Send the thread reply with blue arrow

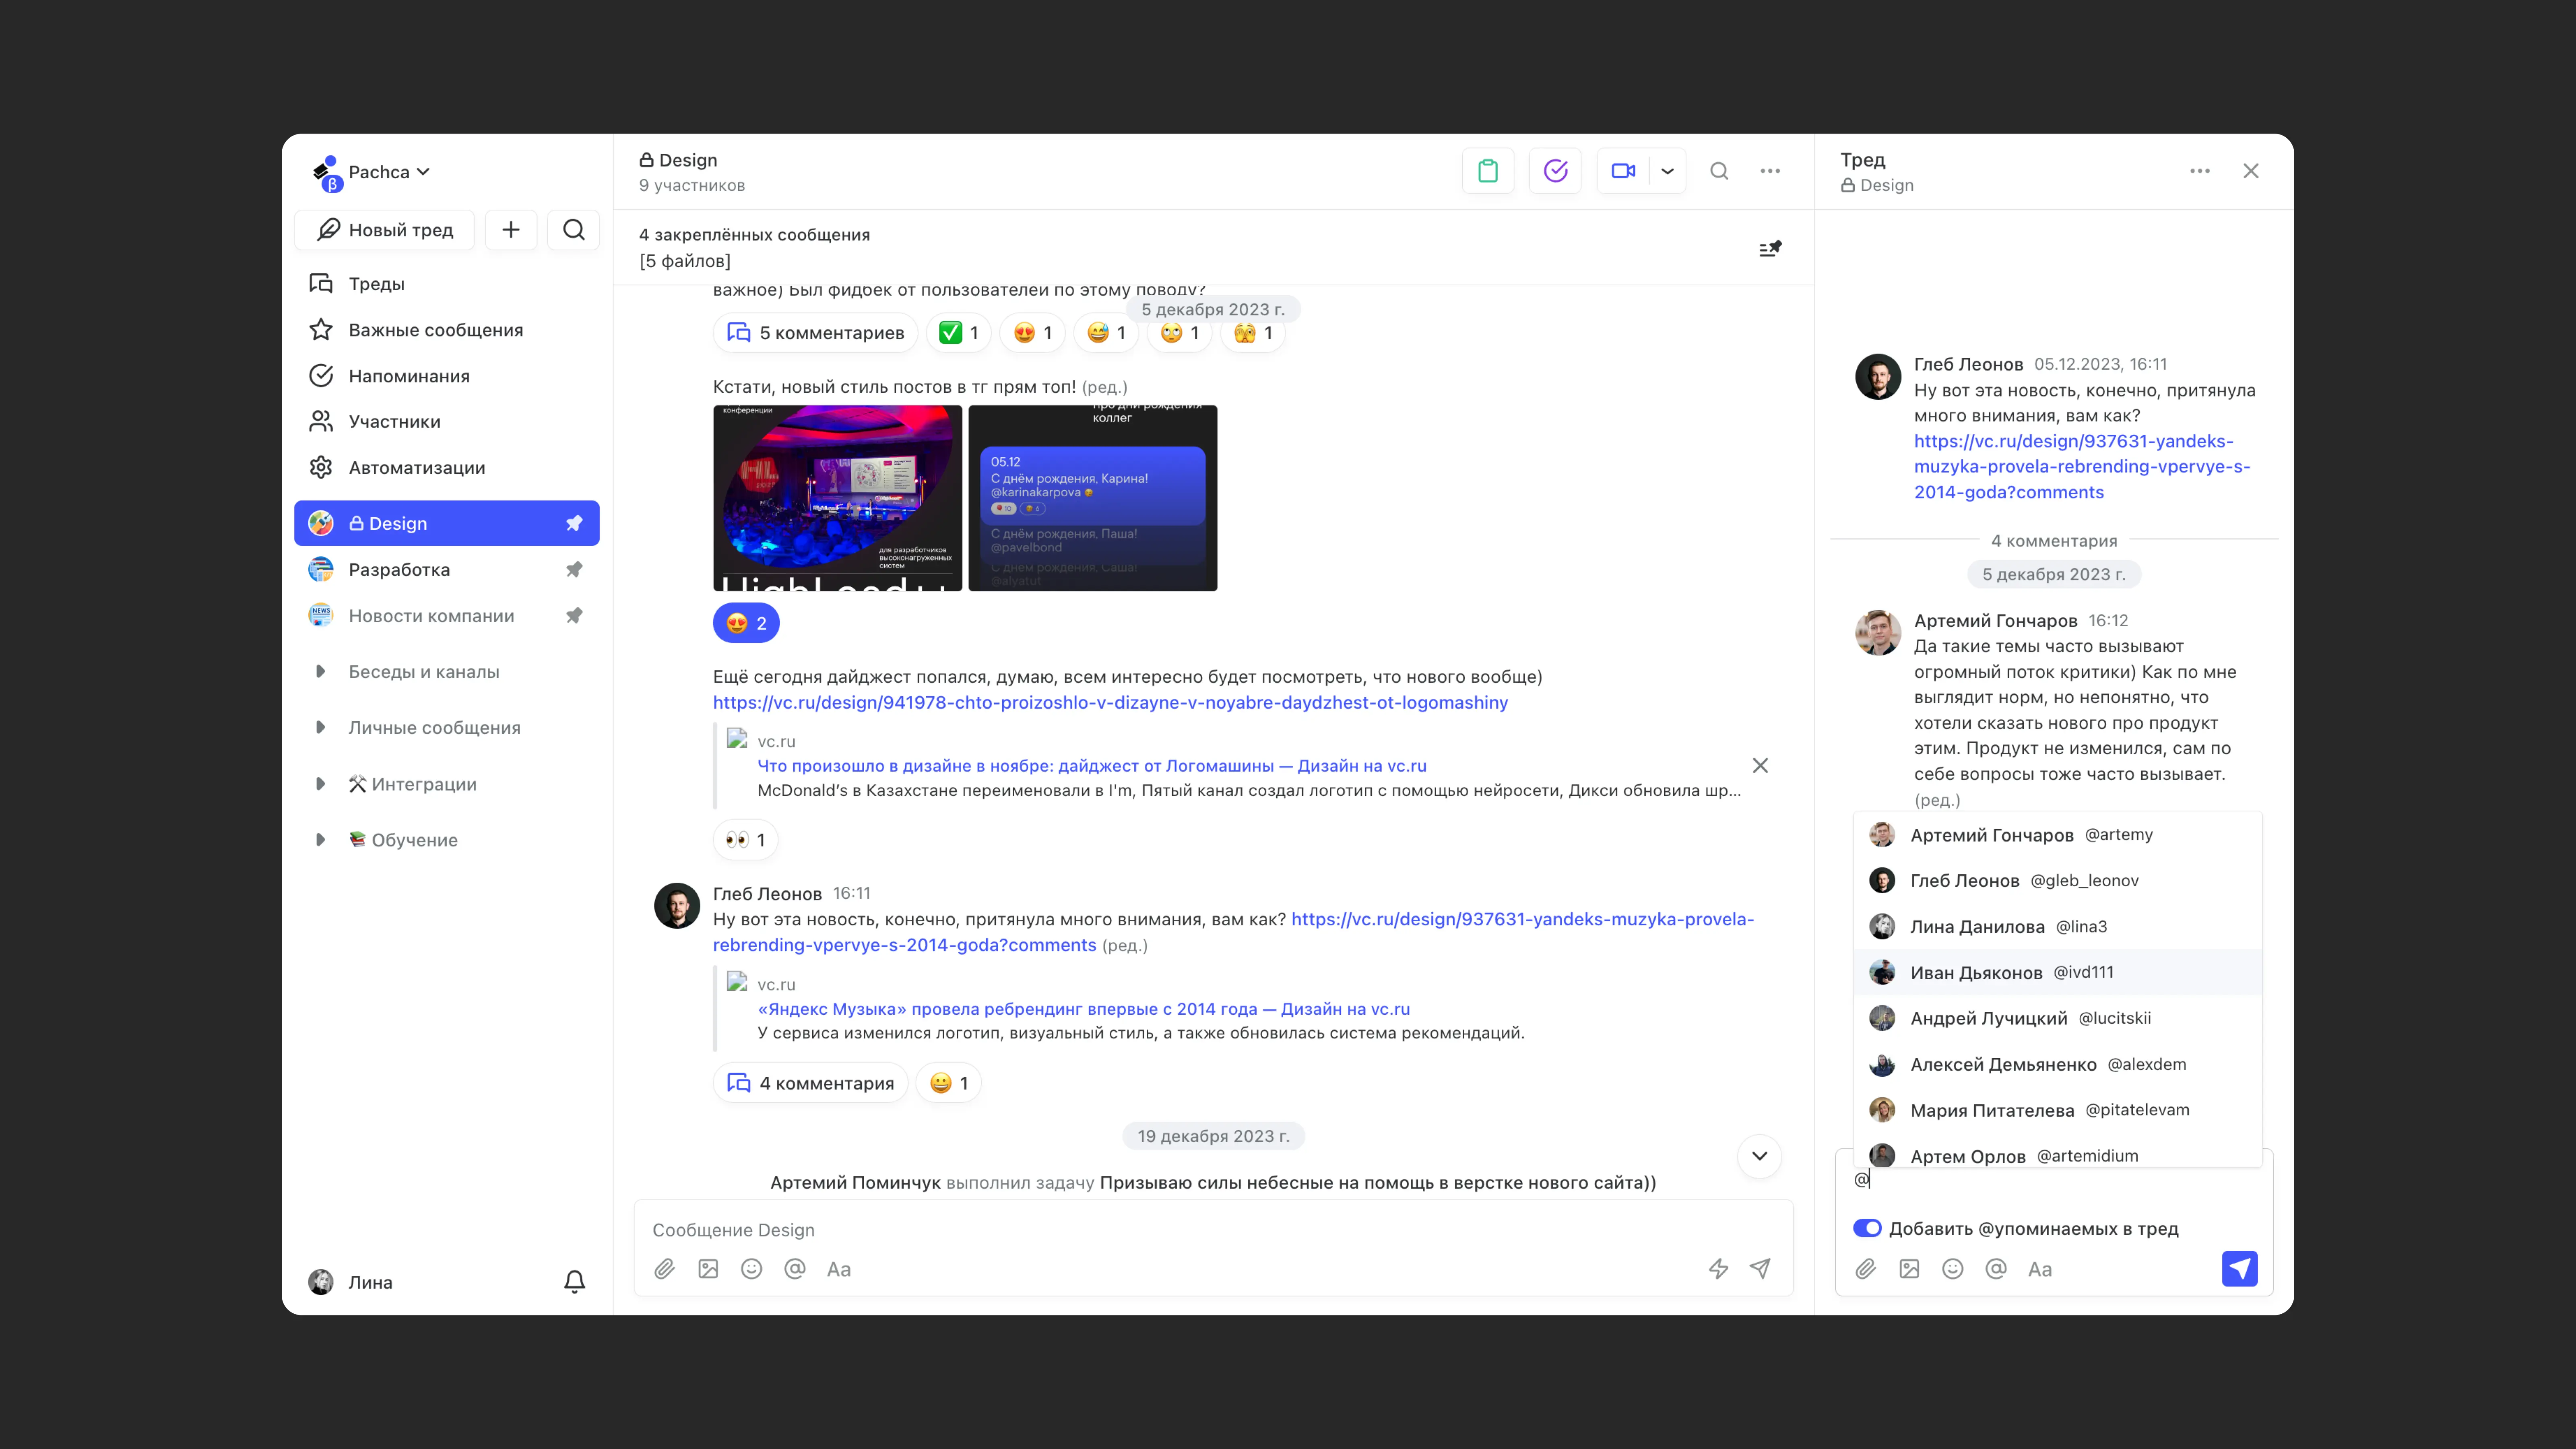click(2239, 1269)
